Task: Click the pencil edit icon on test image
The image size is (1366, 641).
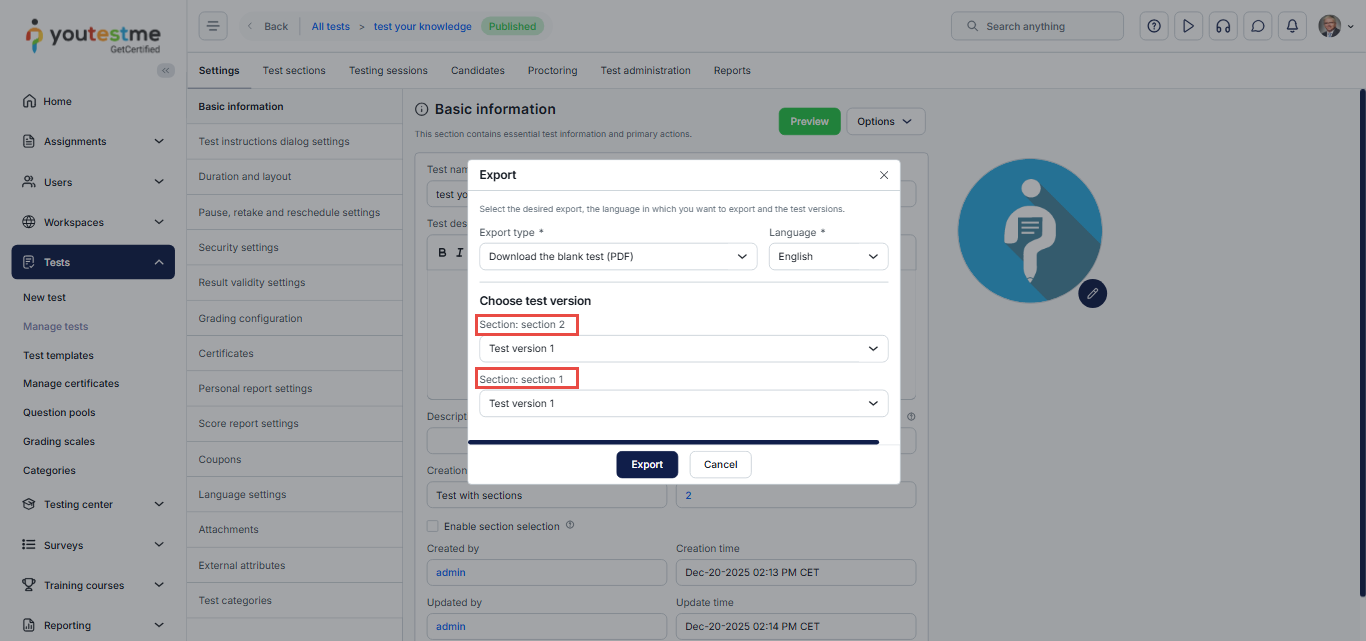Action: [x=1092, y=293]
